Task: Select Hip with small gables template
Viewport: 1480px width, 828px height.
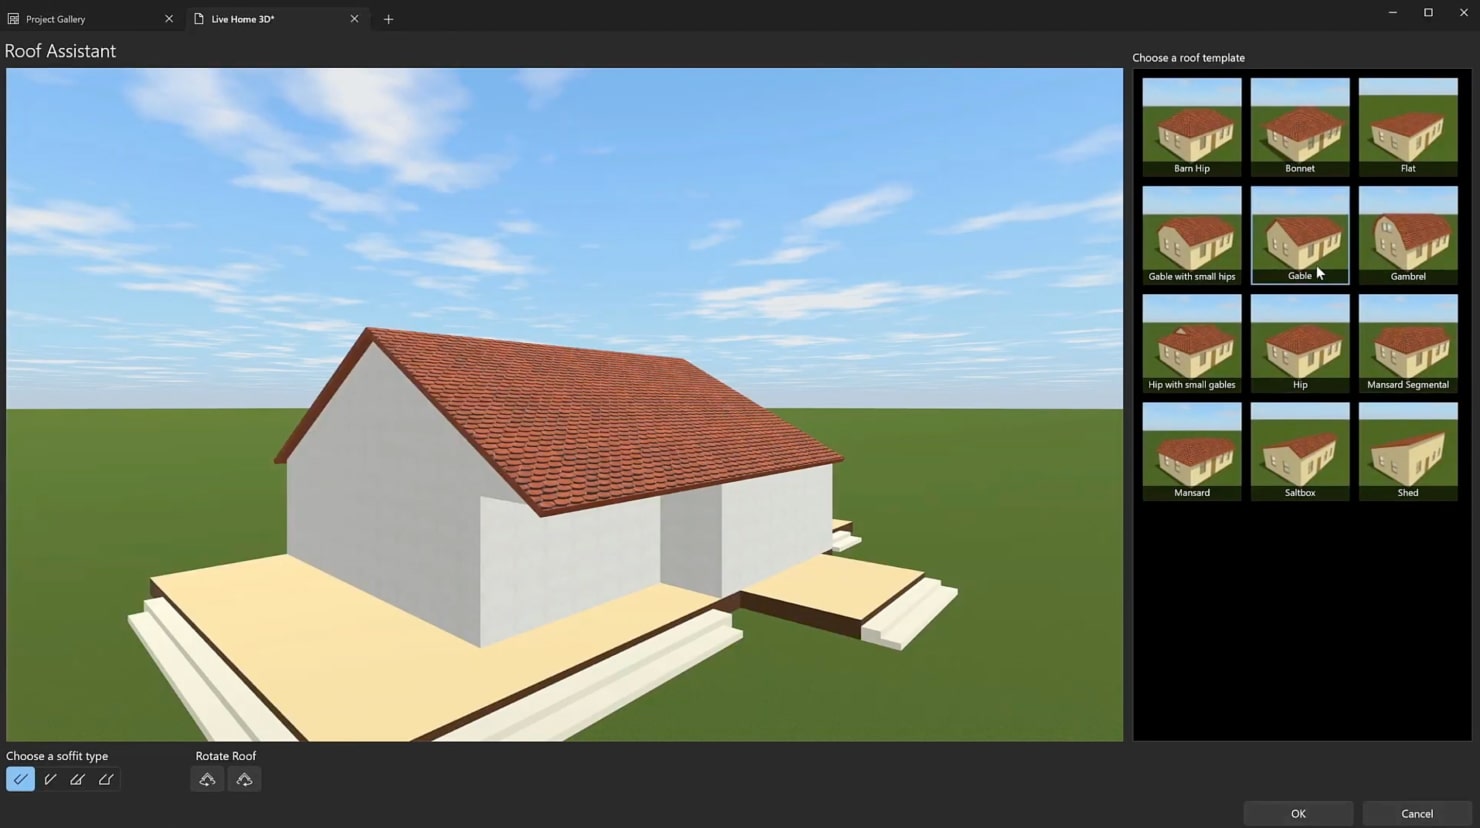Action: click(x=1191, y=343)
